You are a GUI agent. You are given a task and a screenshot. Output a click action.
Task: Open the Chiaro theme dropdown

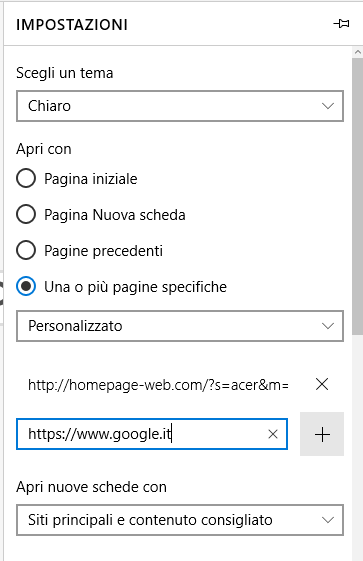click(180, 106)
